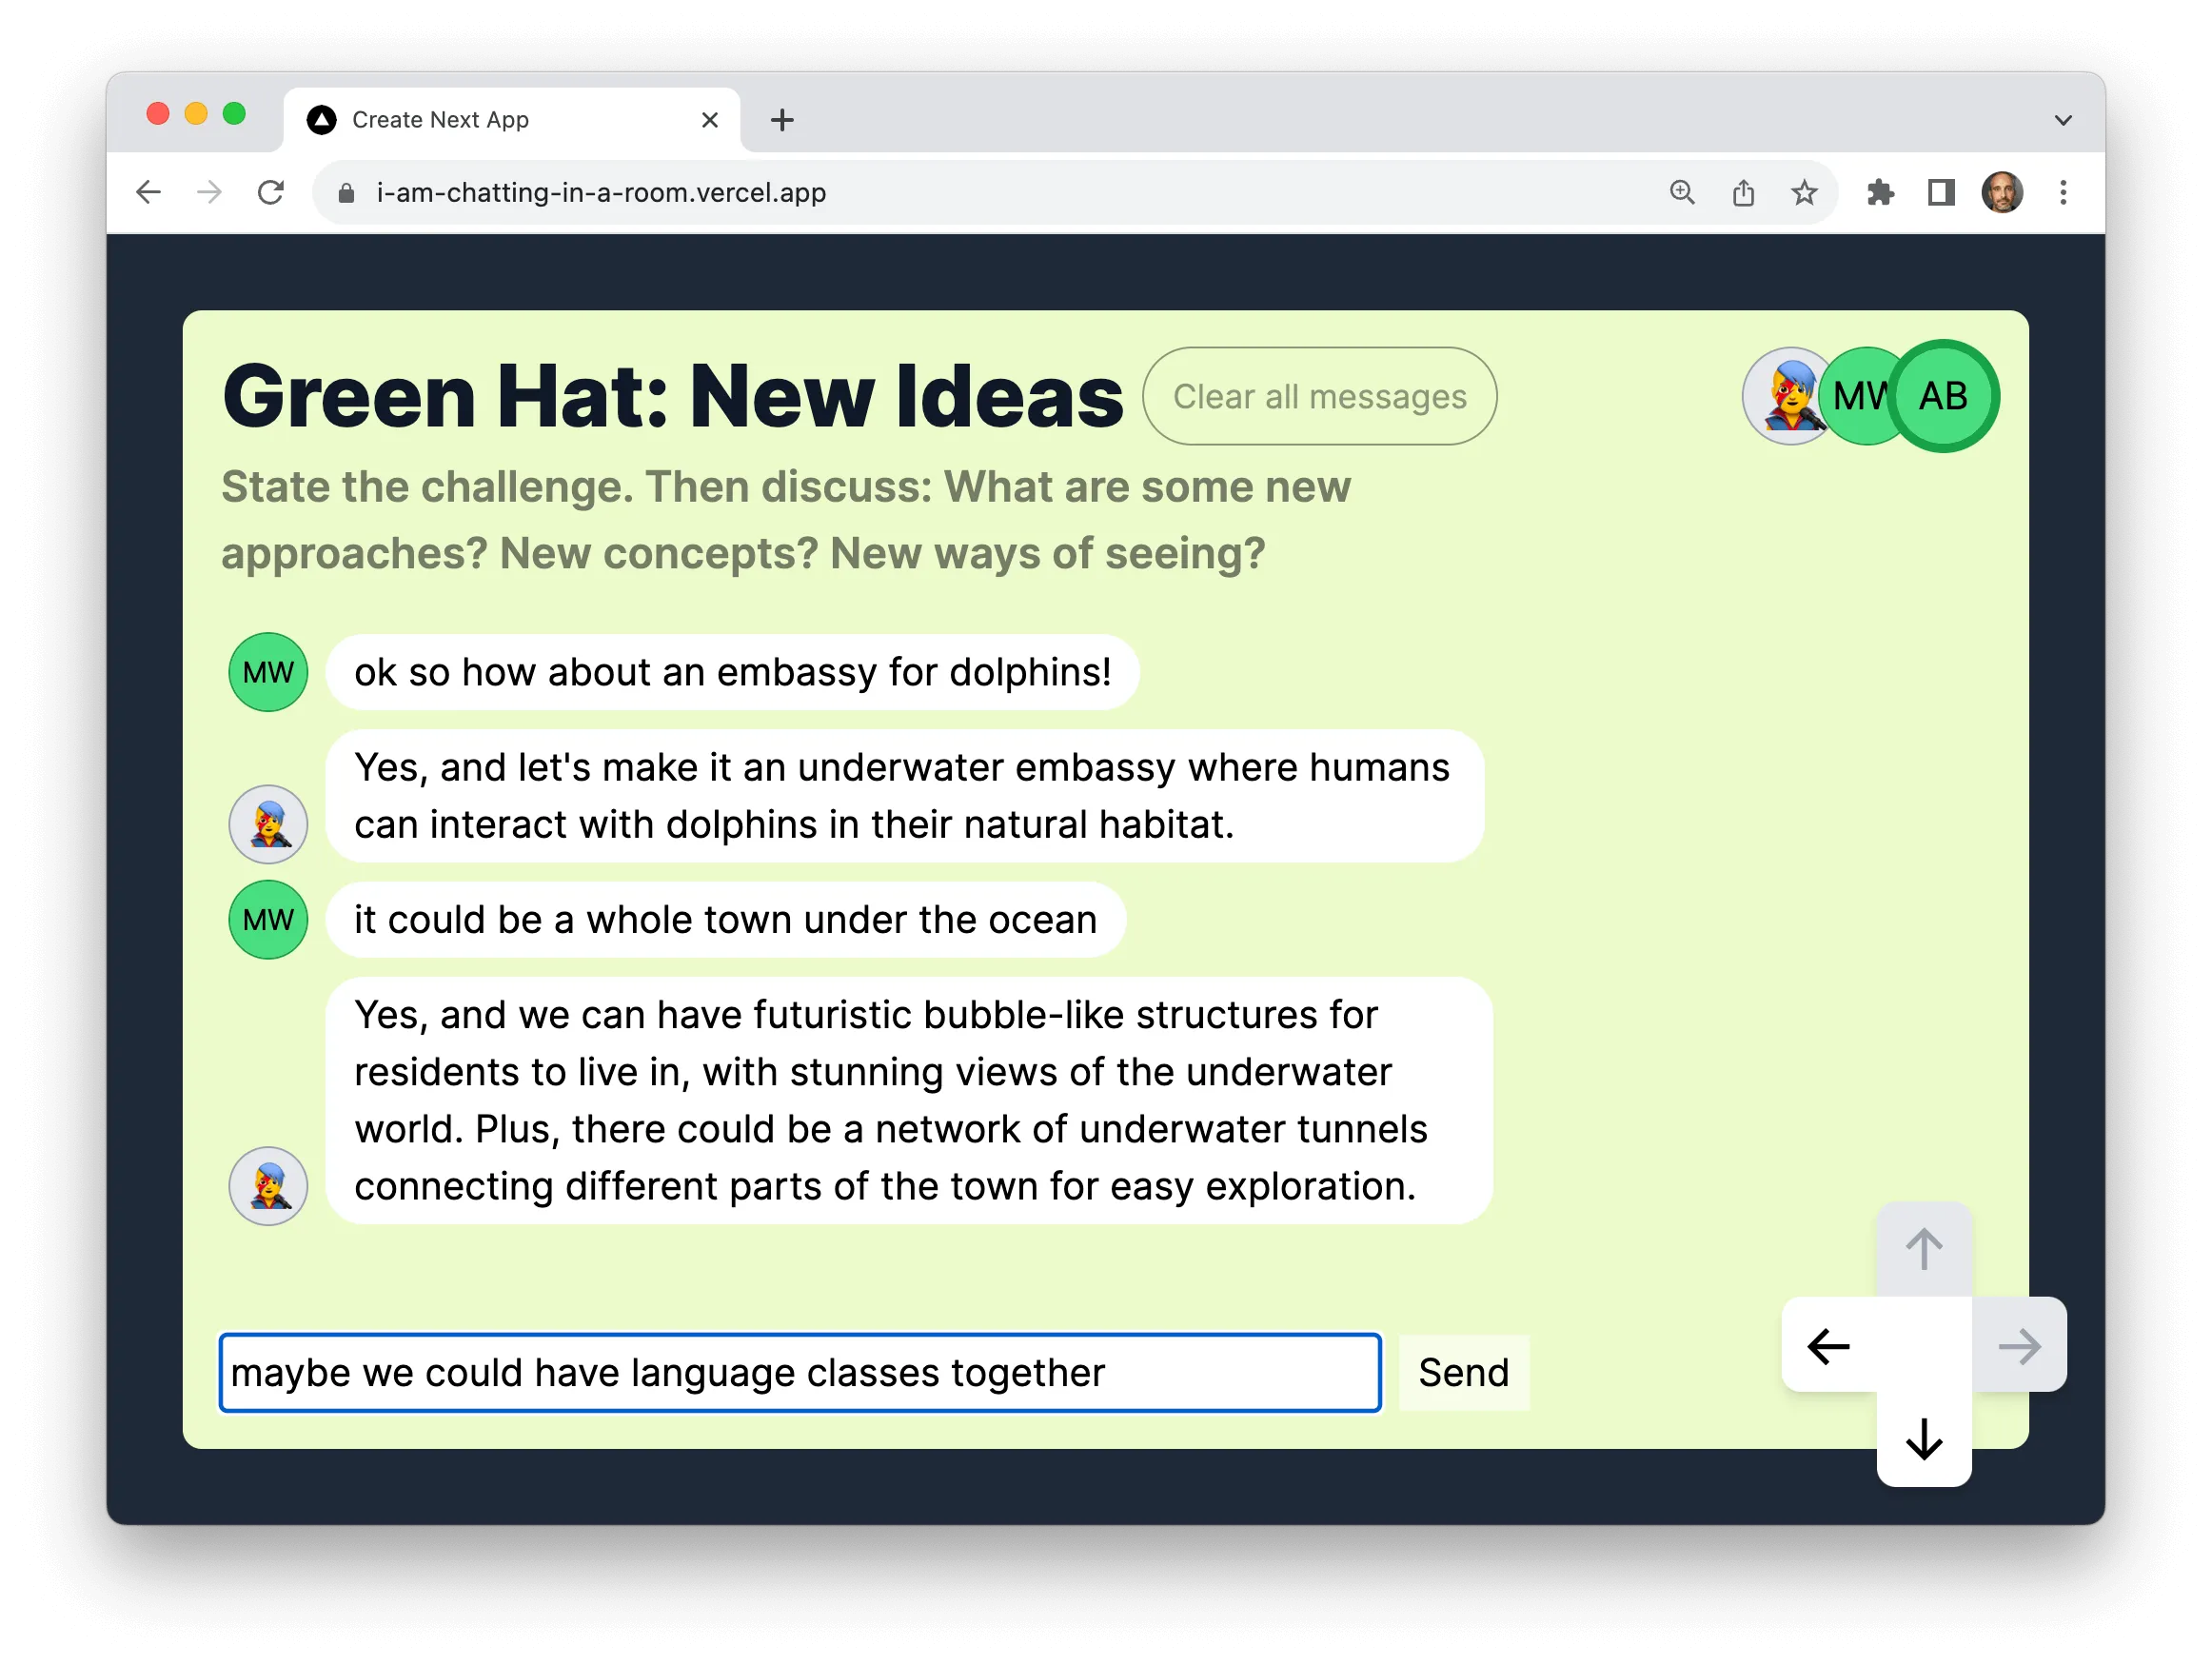Open the browser side panel icon
Image resolution: width=2212 pixels, height=1666 pixels.
click(x=1941, y=192)
